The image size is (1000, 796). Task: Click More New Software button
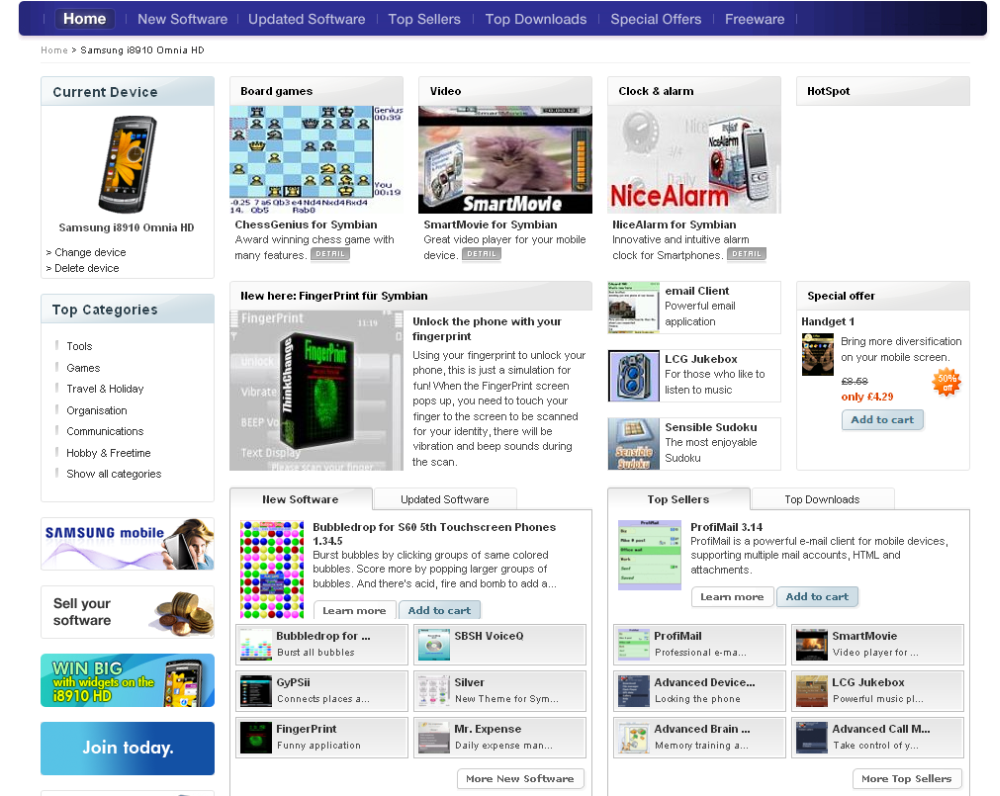point(520,779)
